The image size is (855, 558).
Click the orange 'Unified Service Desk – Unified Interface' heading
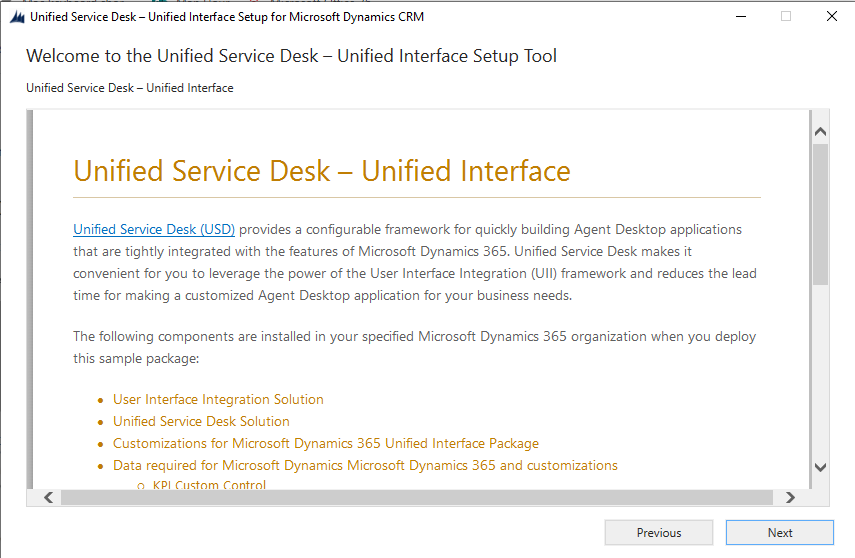coord(322,171)
